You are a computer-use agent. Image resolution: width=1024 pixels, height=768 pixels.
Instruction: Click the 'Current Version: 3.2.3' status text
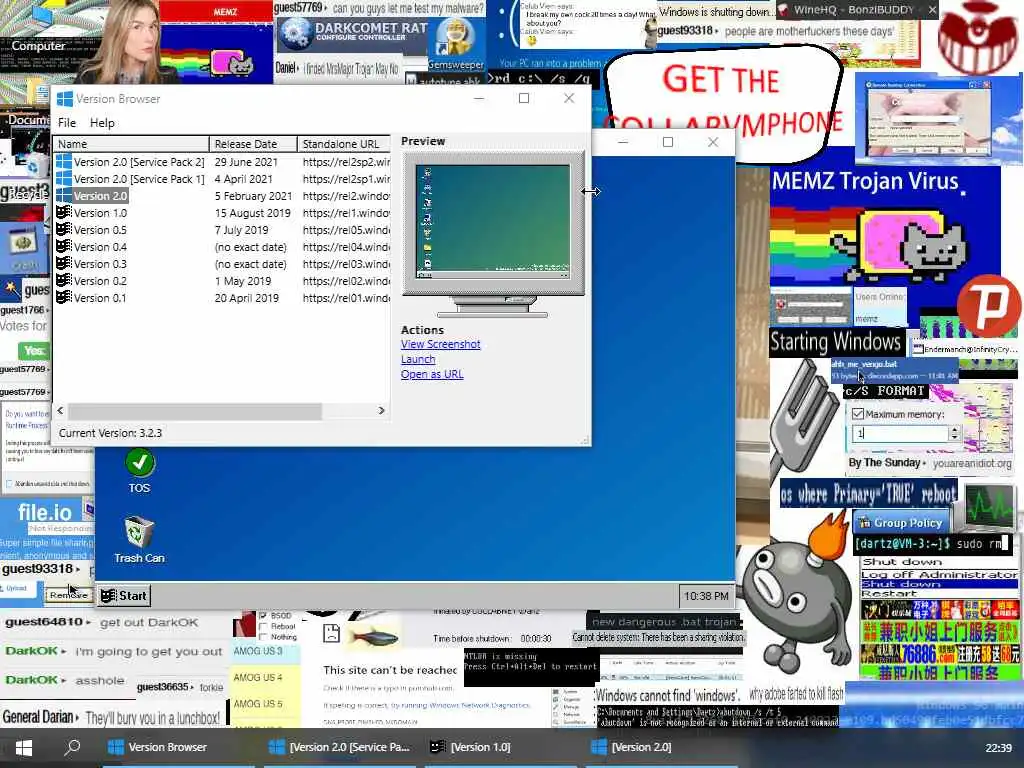[x=110, y=433]
